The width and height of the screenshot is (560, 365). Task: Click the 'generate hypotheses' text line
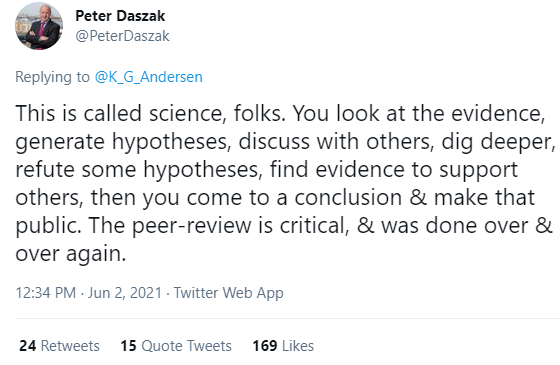click(x=285, y=141)
